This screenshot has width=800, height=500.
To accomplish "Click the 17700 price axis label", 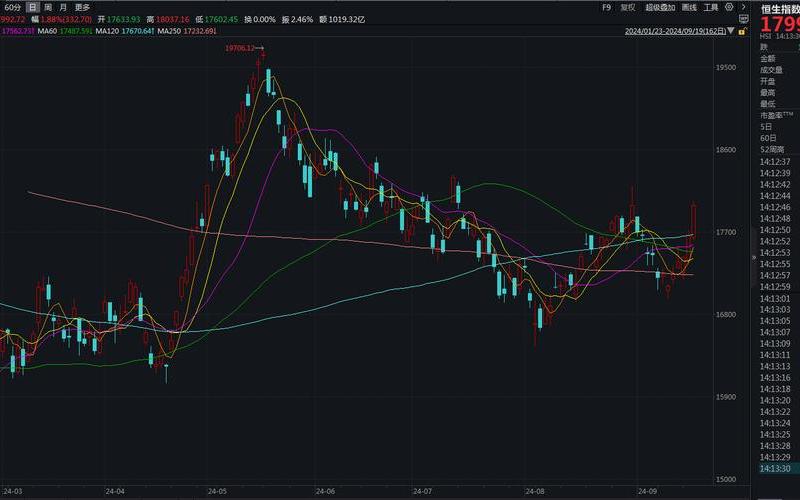I will (x=726, y=232).
